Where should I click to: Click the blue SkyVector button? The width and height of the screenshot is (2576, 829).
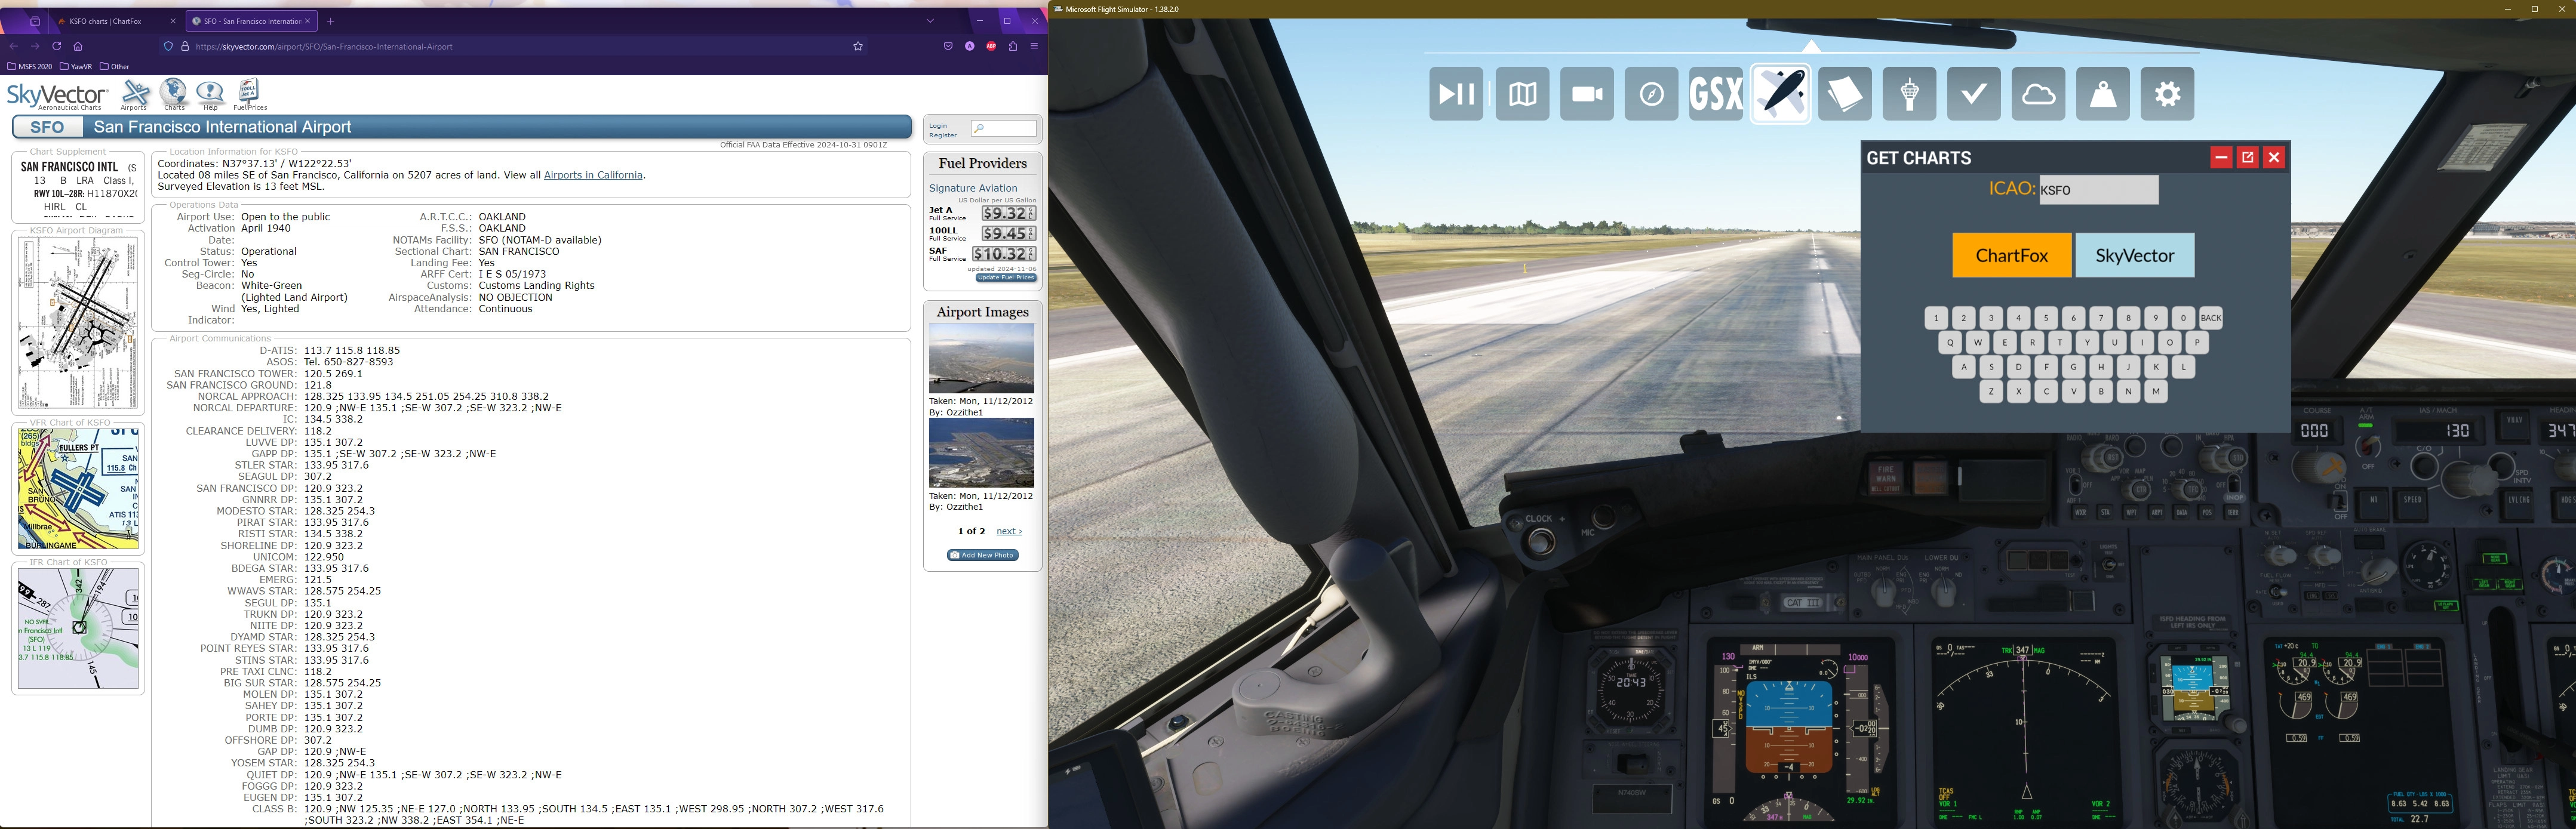click(2135, 255)
